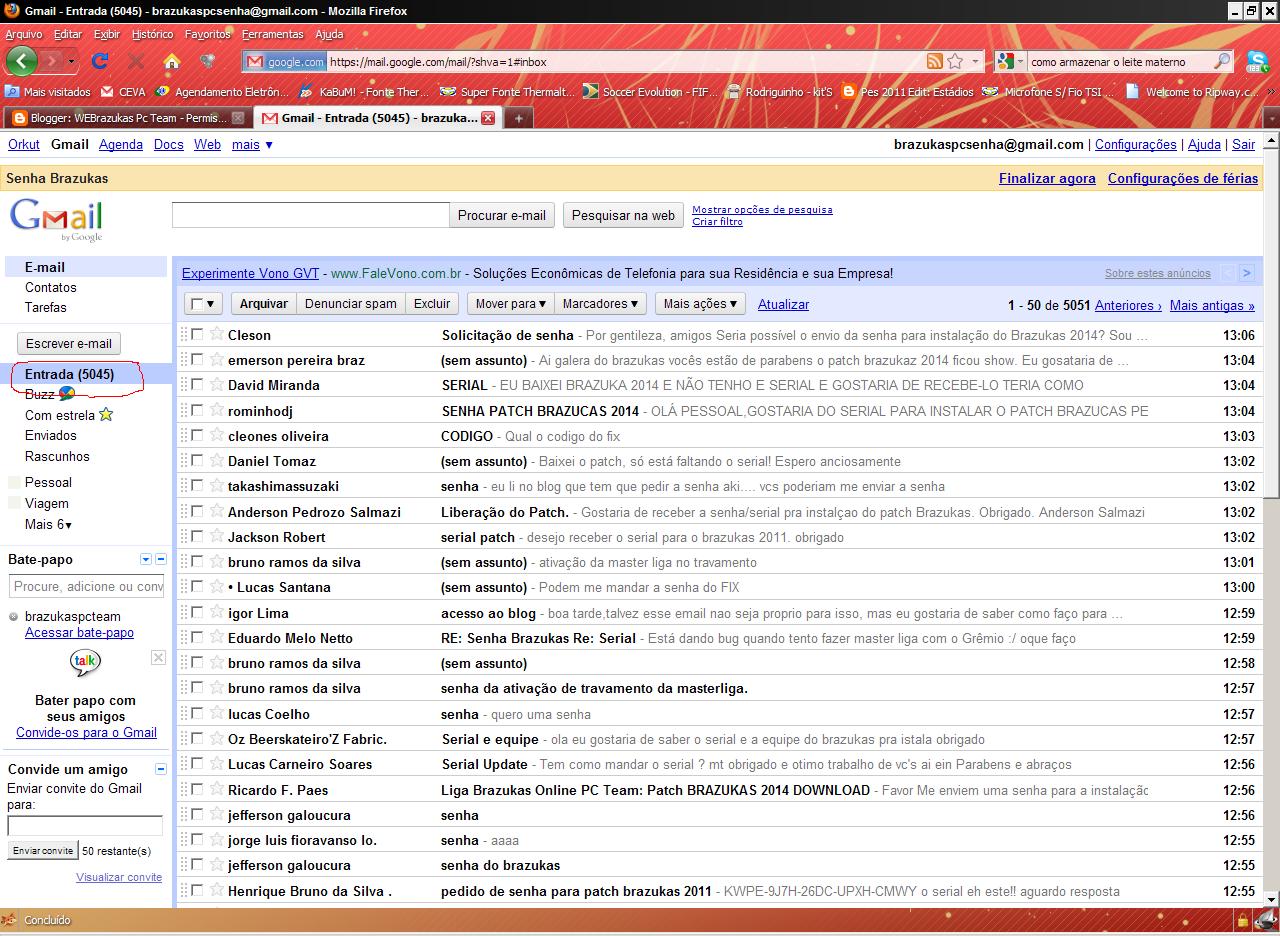Click the search magnifier in Firefox search box
This screenshot has height=936, width=1280.
1222,61
